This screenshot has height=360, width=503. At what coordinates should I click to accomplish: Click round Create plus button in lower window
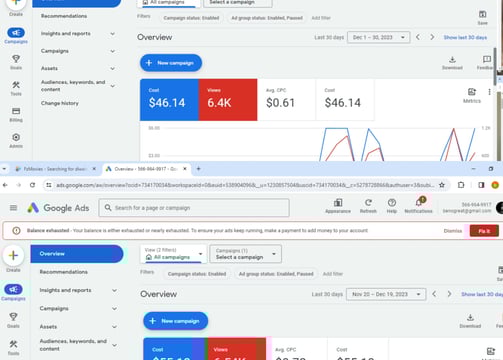point(13,256)
